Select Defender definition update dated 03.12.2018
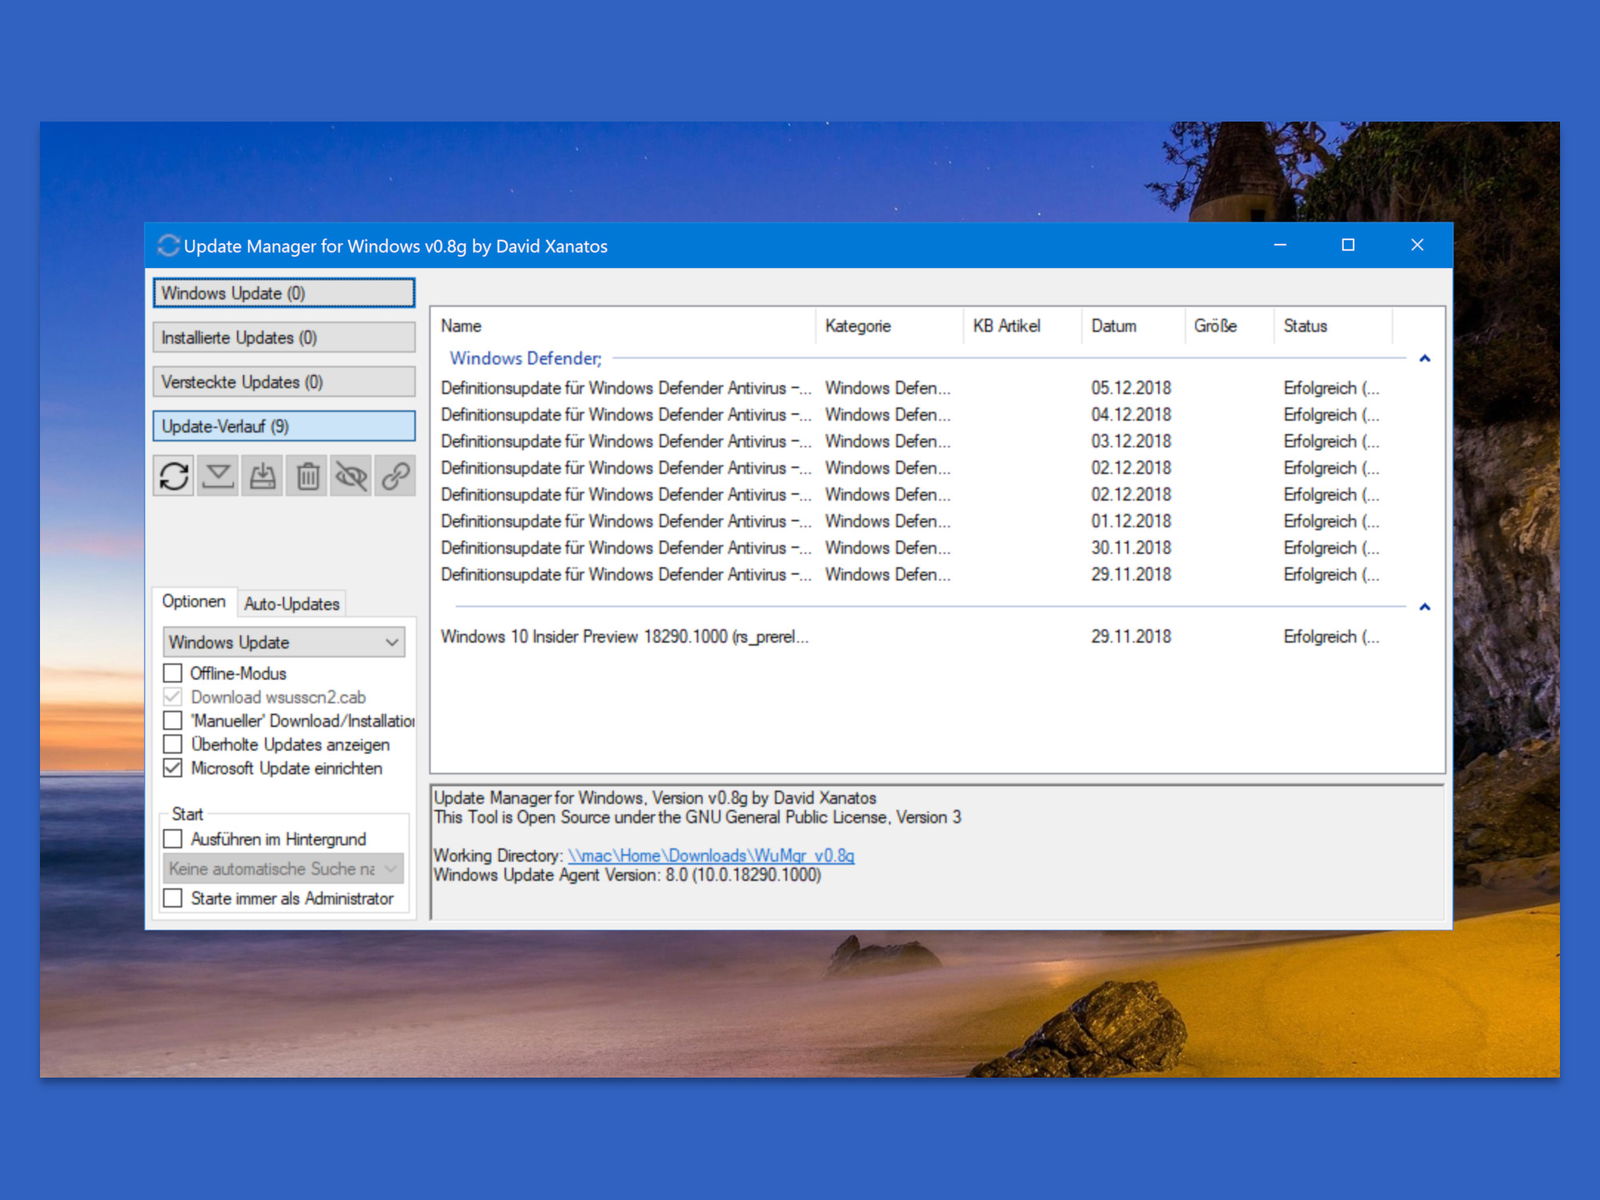The height and width of the screenshot is (1200, 1600). [x=913, y=441]
